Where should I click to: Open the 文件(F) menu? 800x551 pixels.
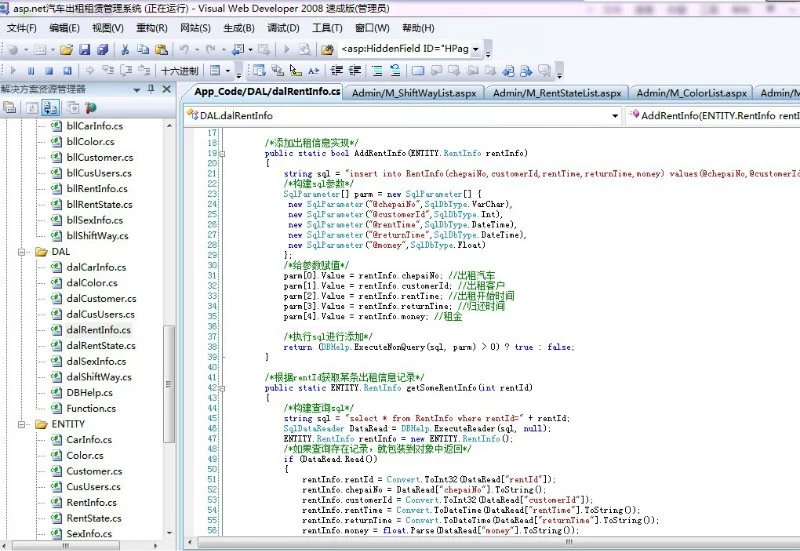21,28
